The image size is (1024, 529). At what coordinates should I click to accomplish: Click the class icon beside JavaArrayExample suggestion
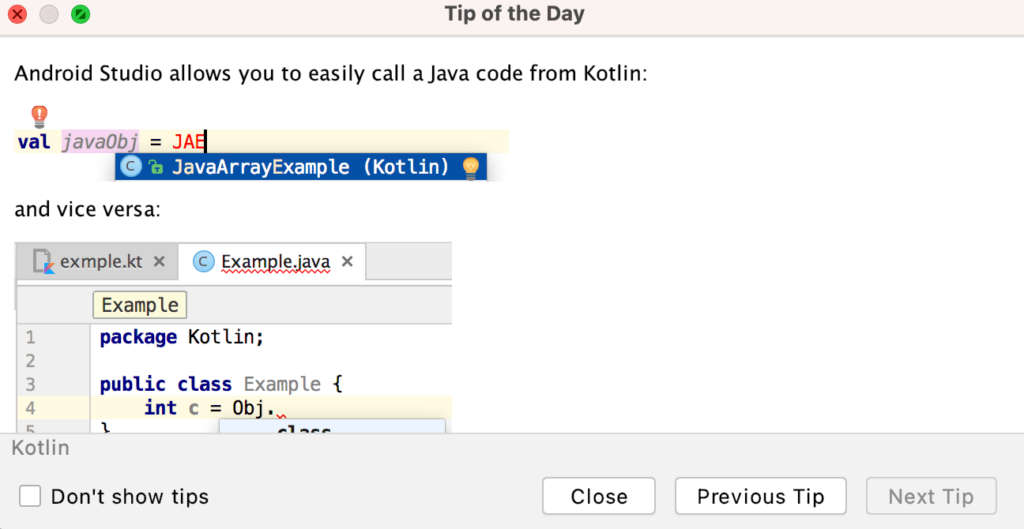132,167
